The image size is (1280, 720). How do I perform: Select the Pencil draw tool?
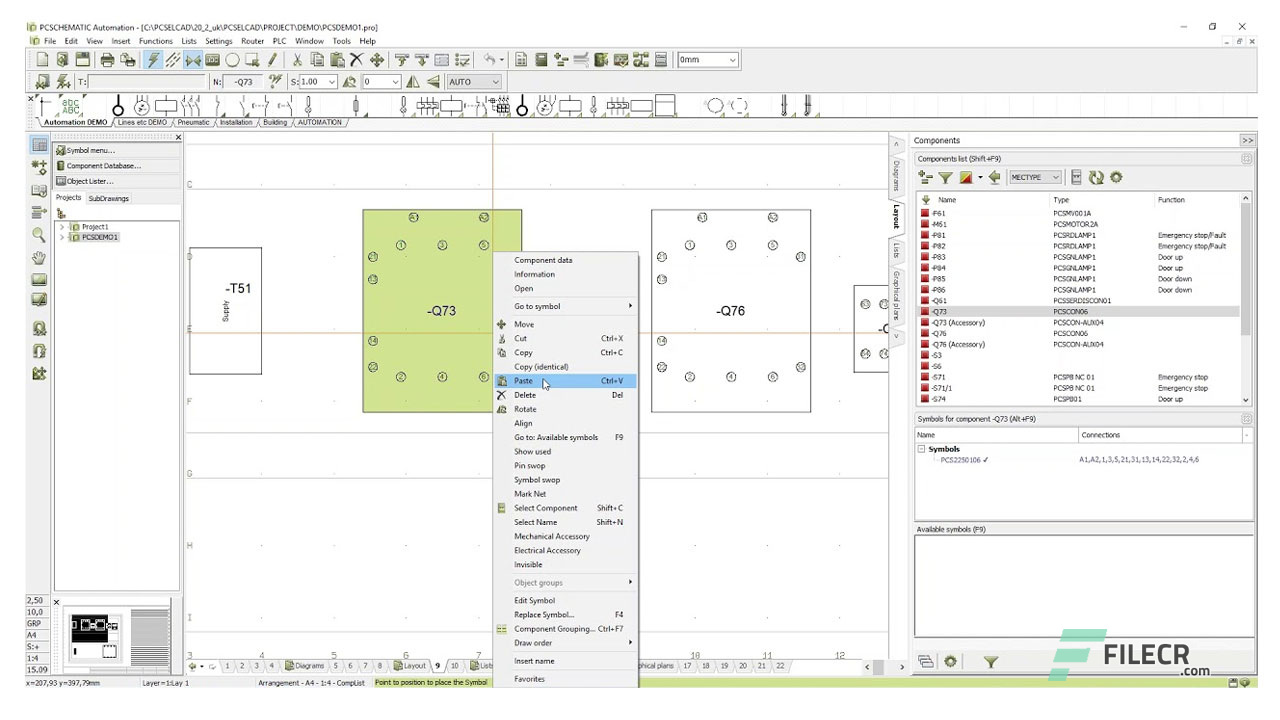(273, 60)
